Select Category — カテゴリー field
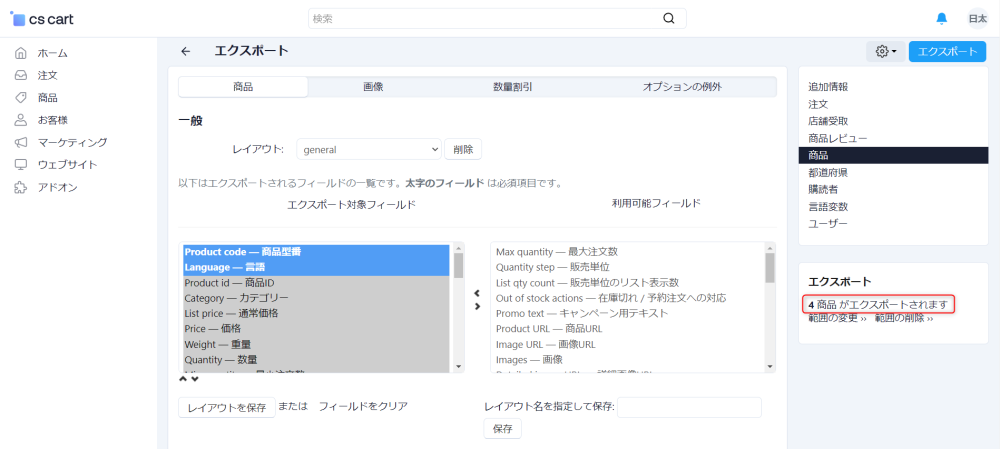The image size is (1000, 449). point(318,298)
